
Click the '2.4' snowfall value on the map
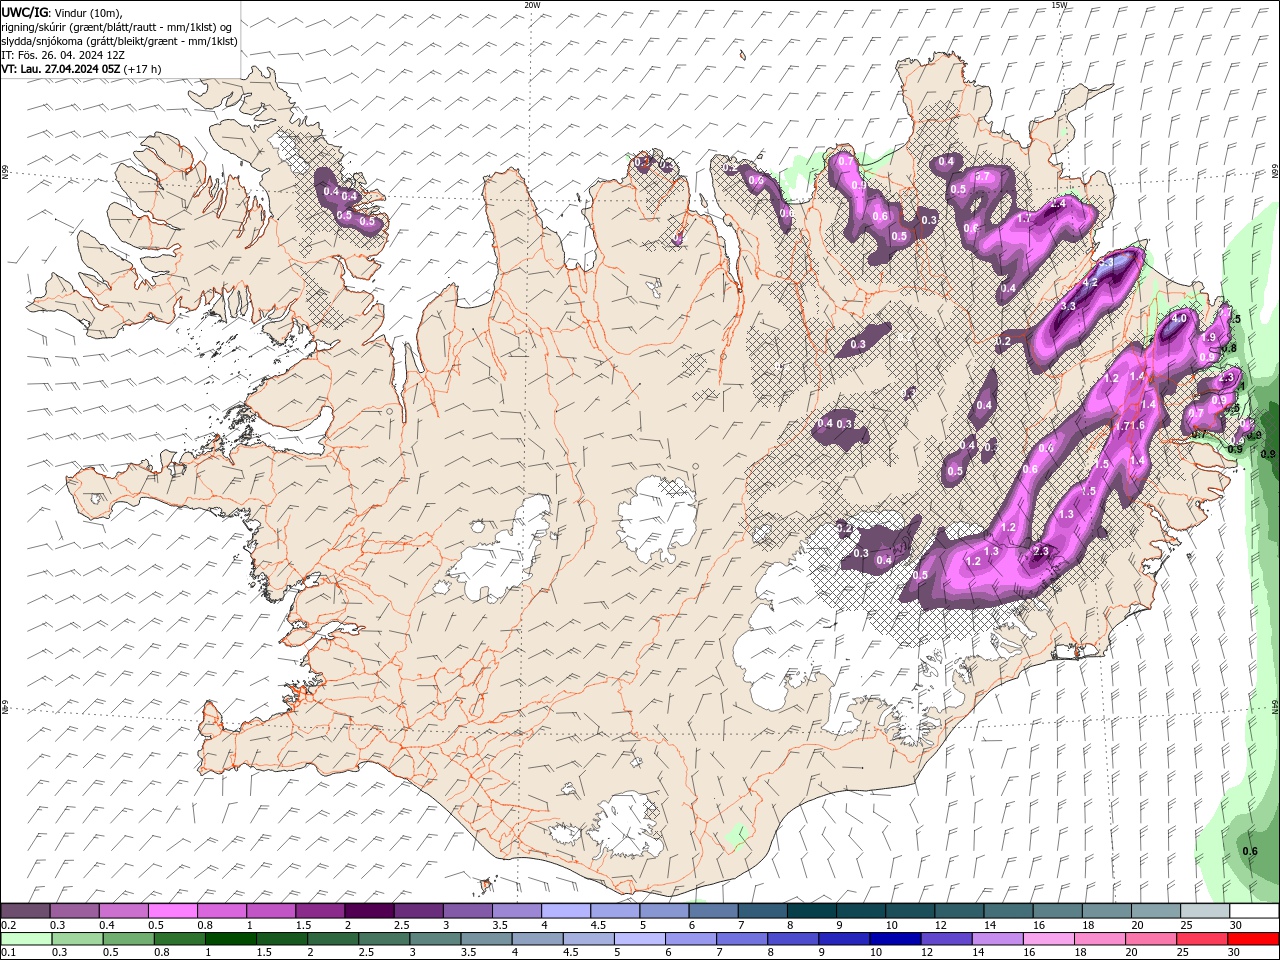point(1057,203)
